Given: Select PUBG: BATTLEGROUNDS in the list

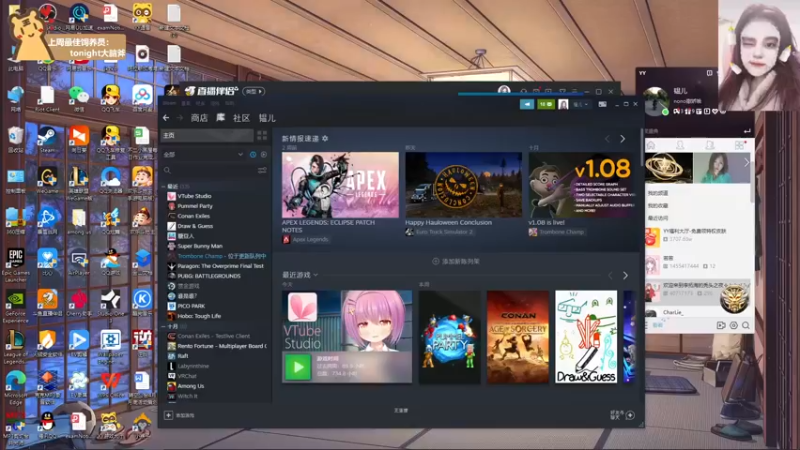Looking at the screenshot, I should point(209,276).
